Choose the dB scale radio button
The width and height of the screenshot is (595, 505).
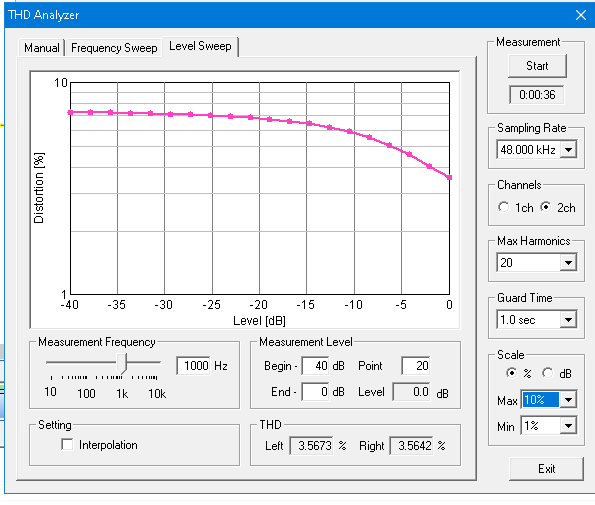tap(548, 373)
